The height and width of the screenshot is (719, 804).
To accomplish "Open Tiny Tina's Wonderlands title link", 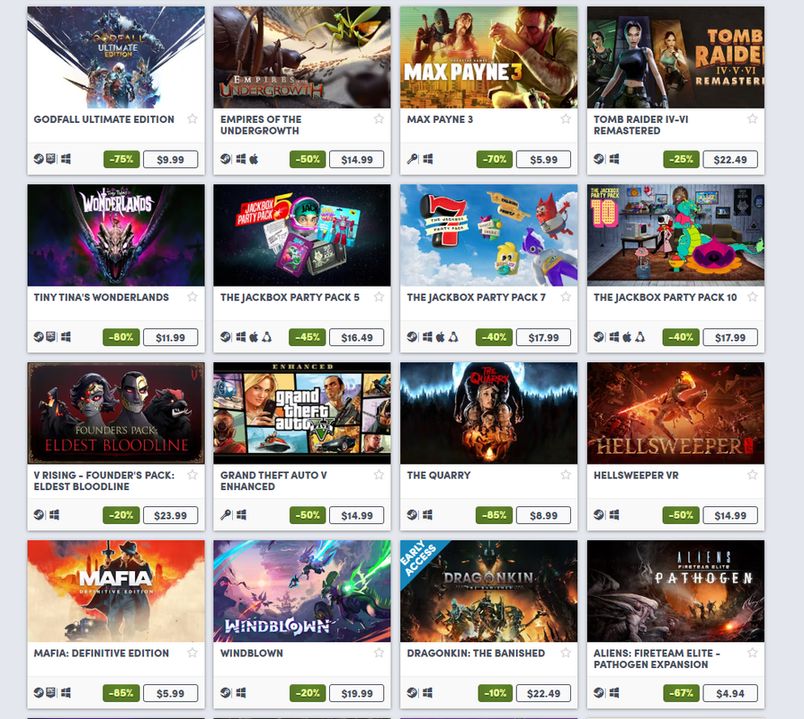I will [101, 297].
